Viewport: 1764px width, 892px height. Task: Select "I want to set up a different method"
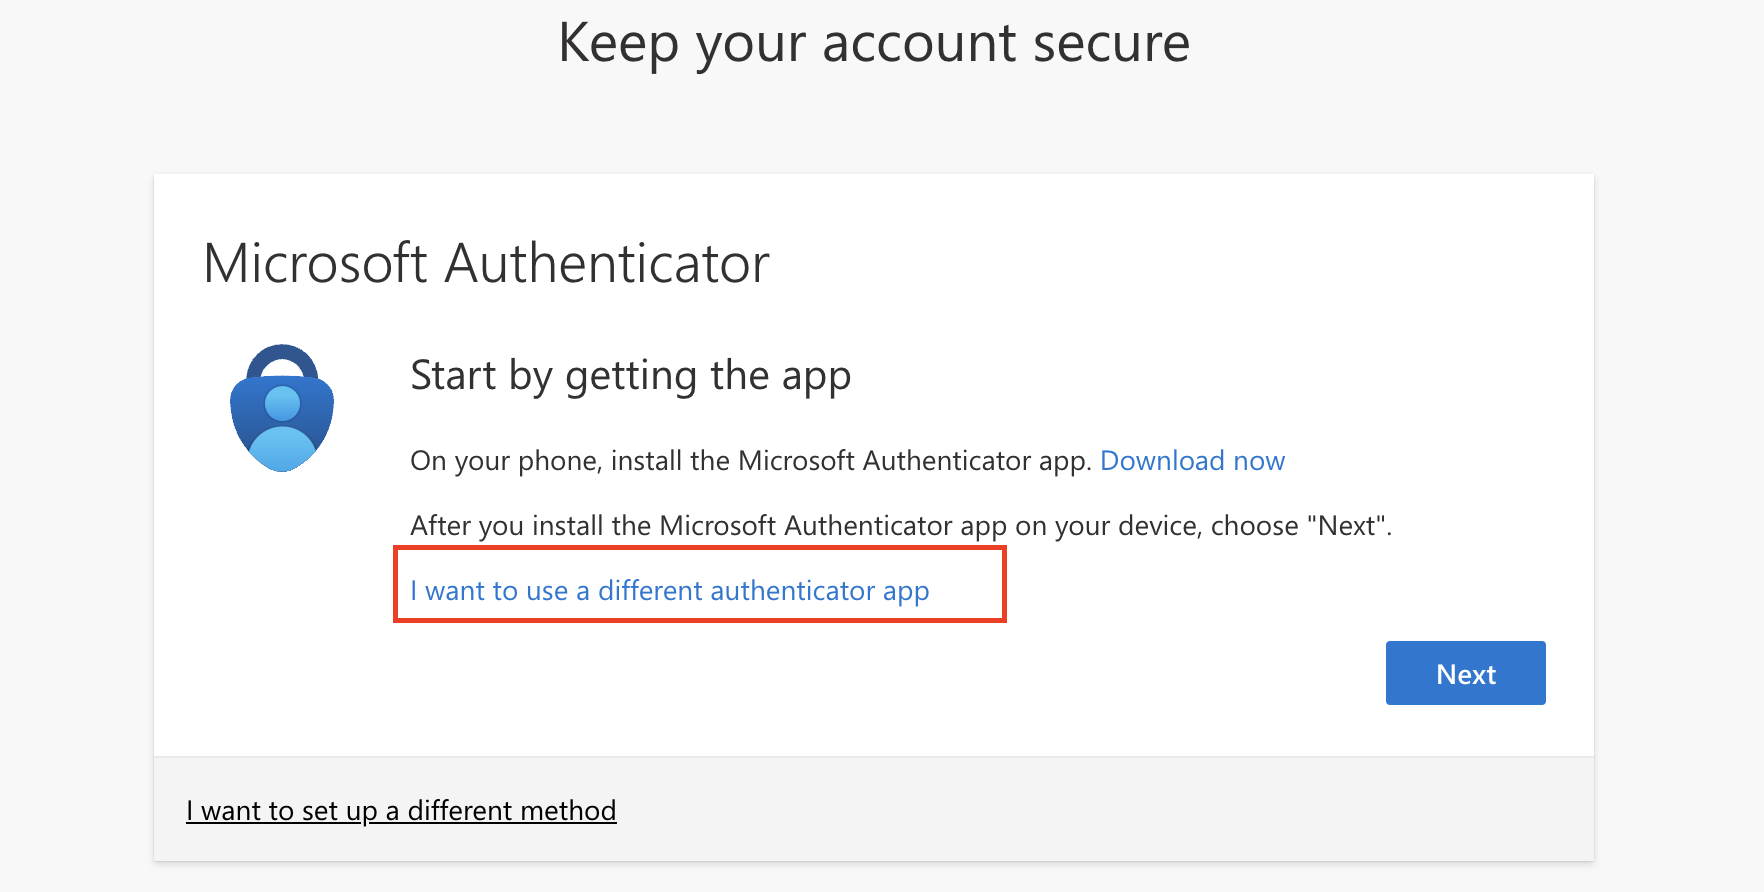point(401,810)
